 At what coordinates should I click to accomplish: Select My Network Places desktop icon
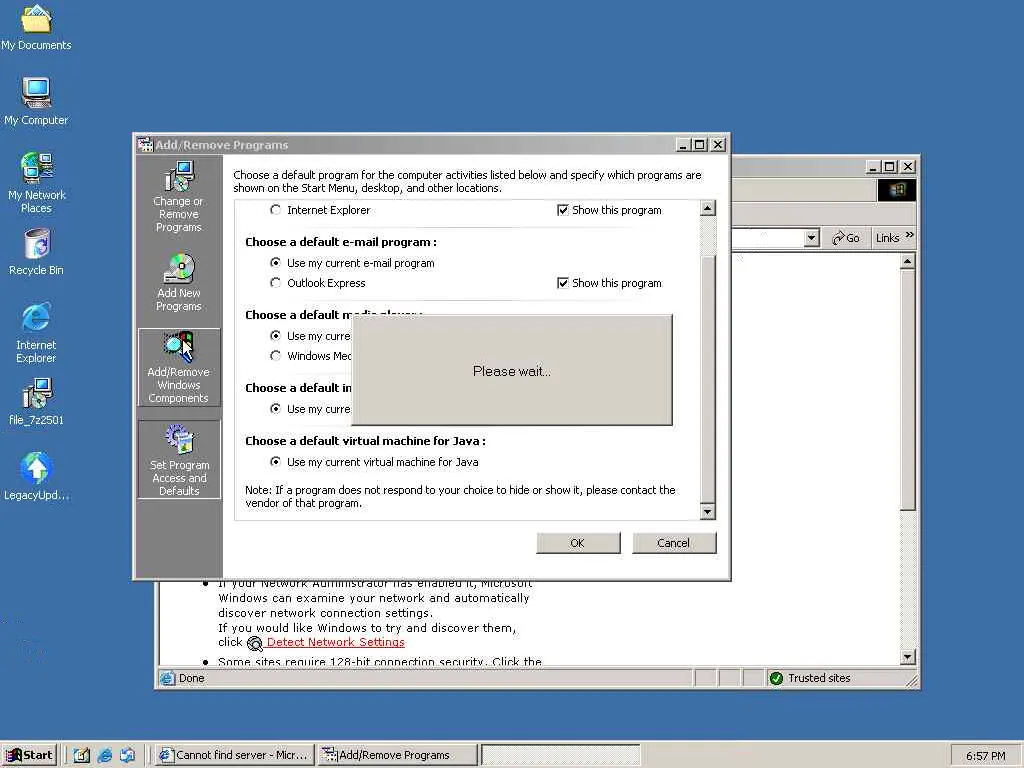pos(36,183)
